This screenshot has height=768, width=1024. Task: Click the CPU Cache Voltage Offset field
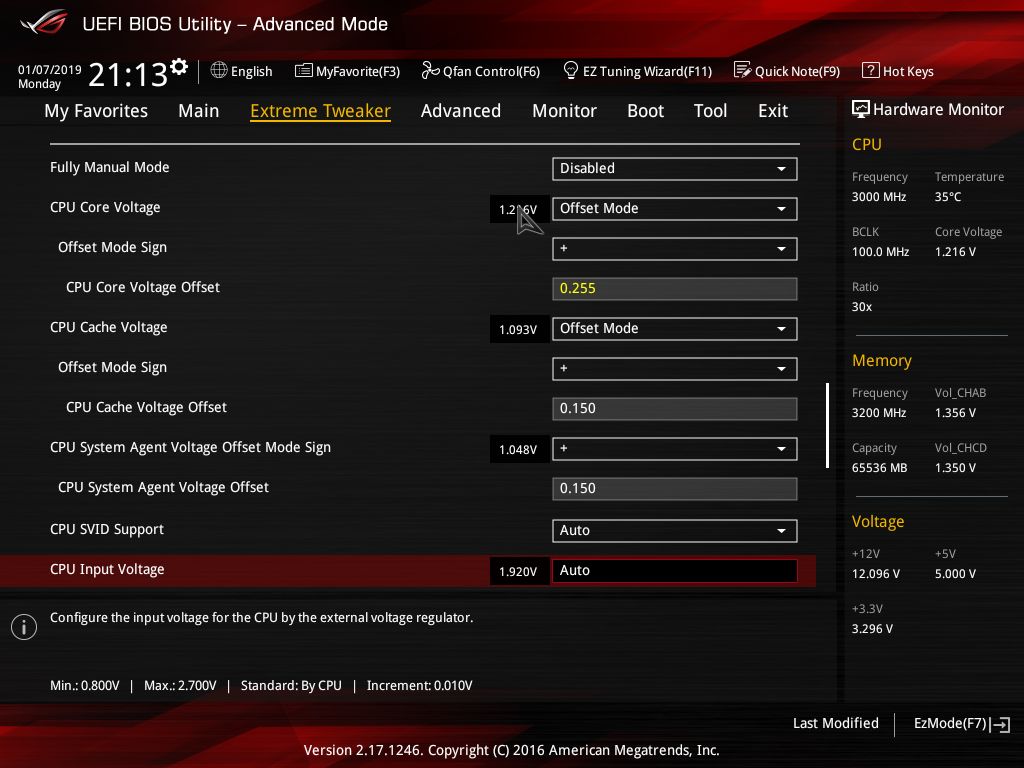[x=675, y=408]
